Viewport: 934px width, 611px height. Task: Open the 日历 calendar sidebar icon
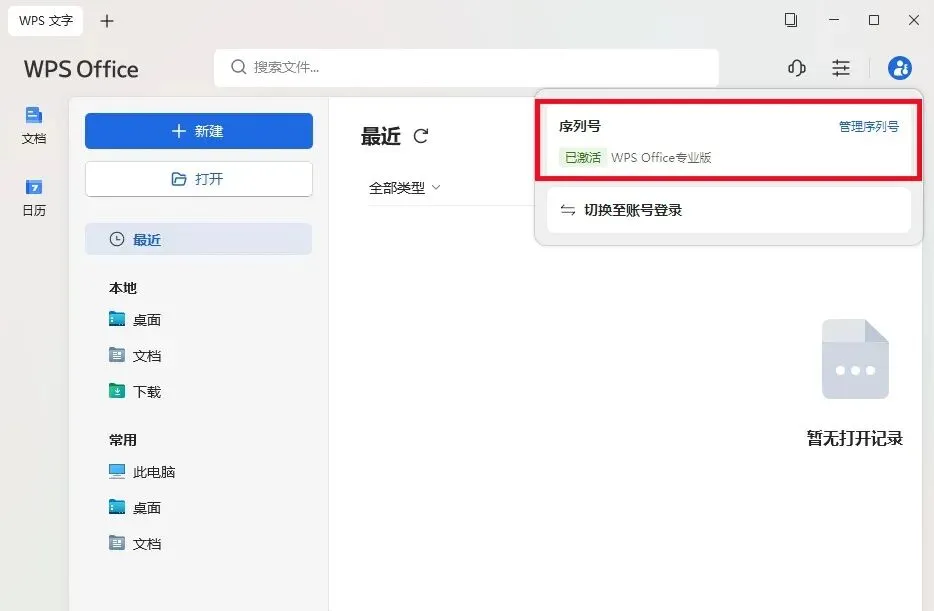click(34, 198)
